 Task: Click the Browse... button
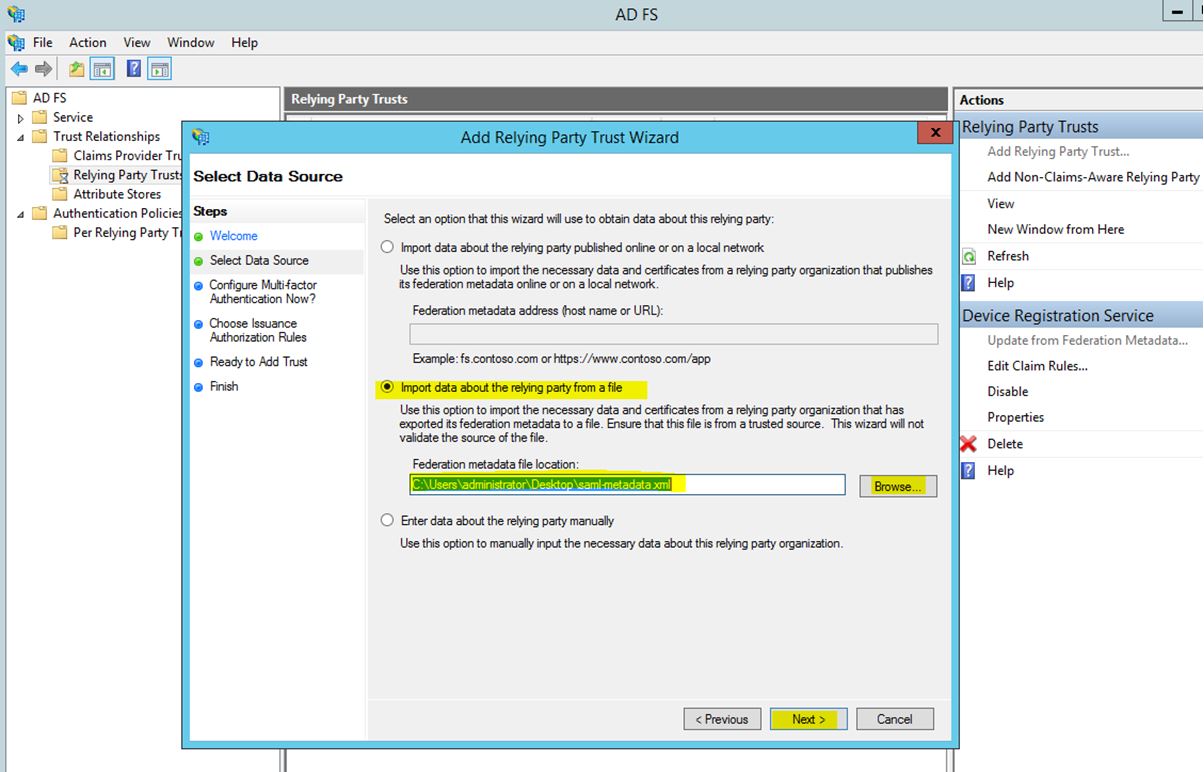coord(897,486)
